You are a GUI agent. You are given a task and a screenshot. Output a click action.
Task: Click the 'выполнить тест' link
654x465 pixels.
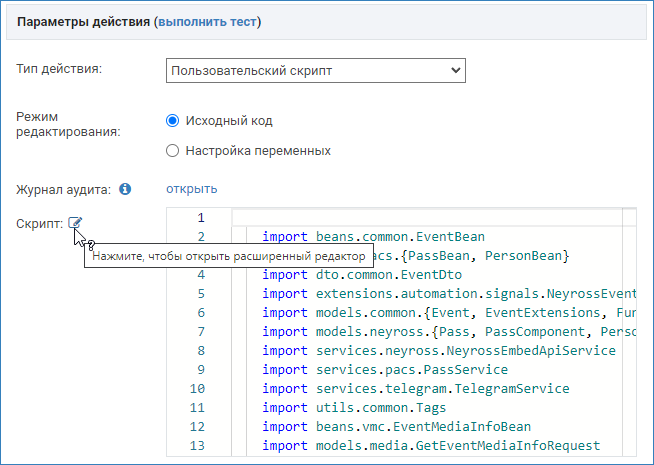point(206,21)
